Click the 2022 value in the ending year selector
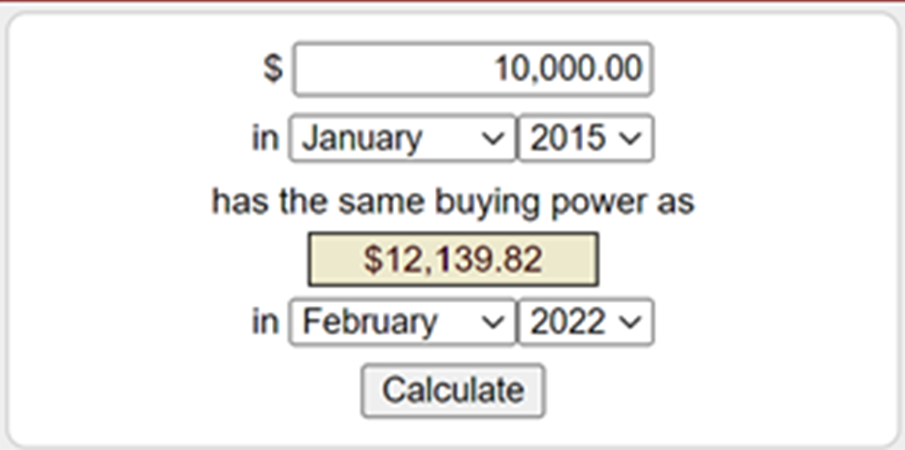 point(569,323)
